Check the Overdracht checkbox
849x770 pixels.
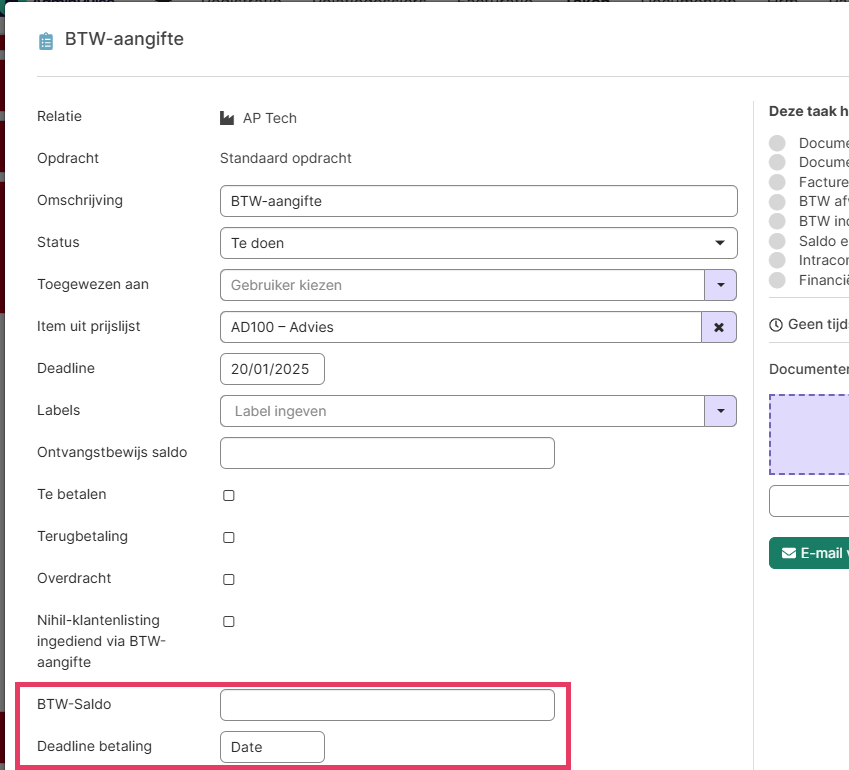(x=229, y=579)
